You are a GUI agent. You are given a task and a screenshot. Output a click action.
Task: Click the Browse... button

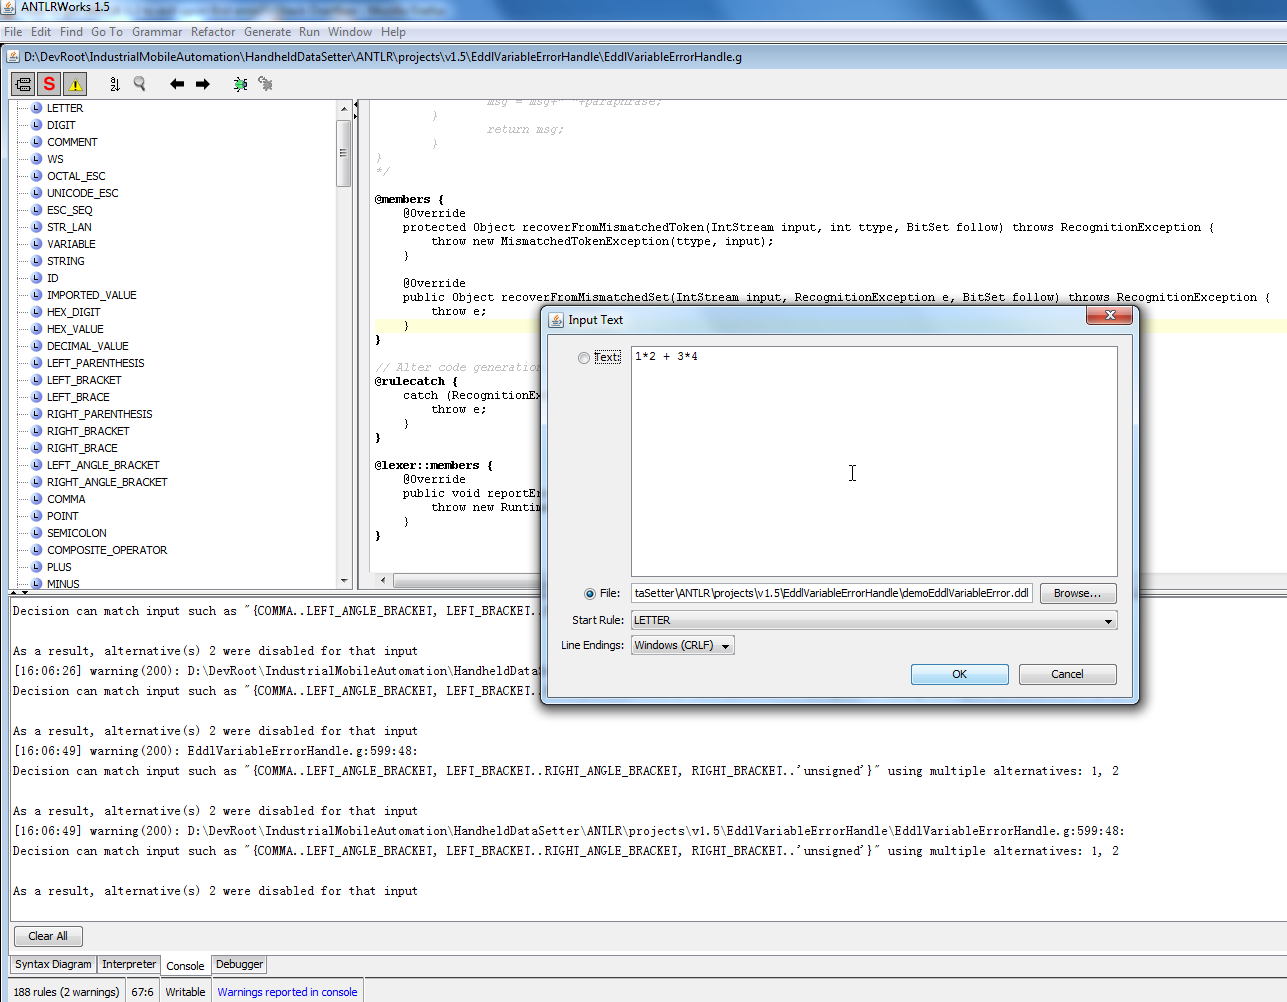pos(1078,594)
